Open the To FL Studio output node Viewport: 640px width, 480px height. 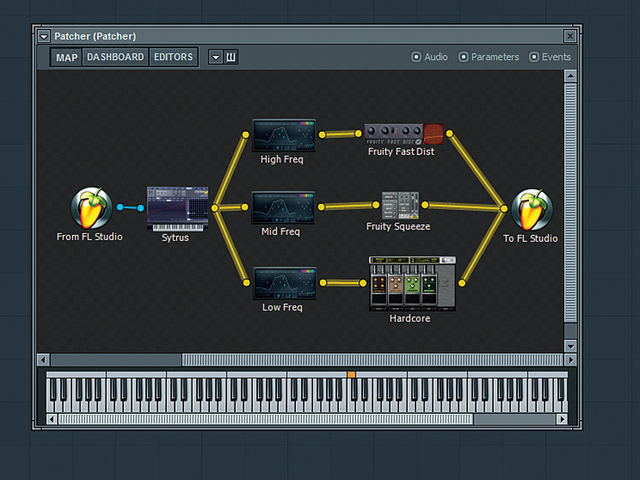coord(532,209)
